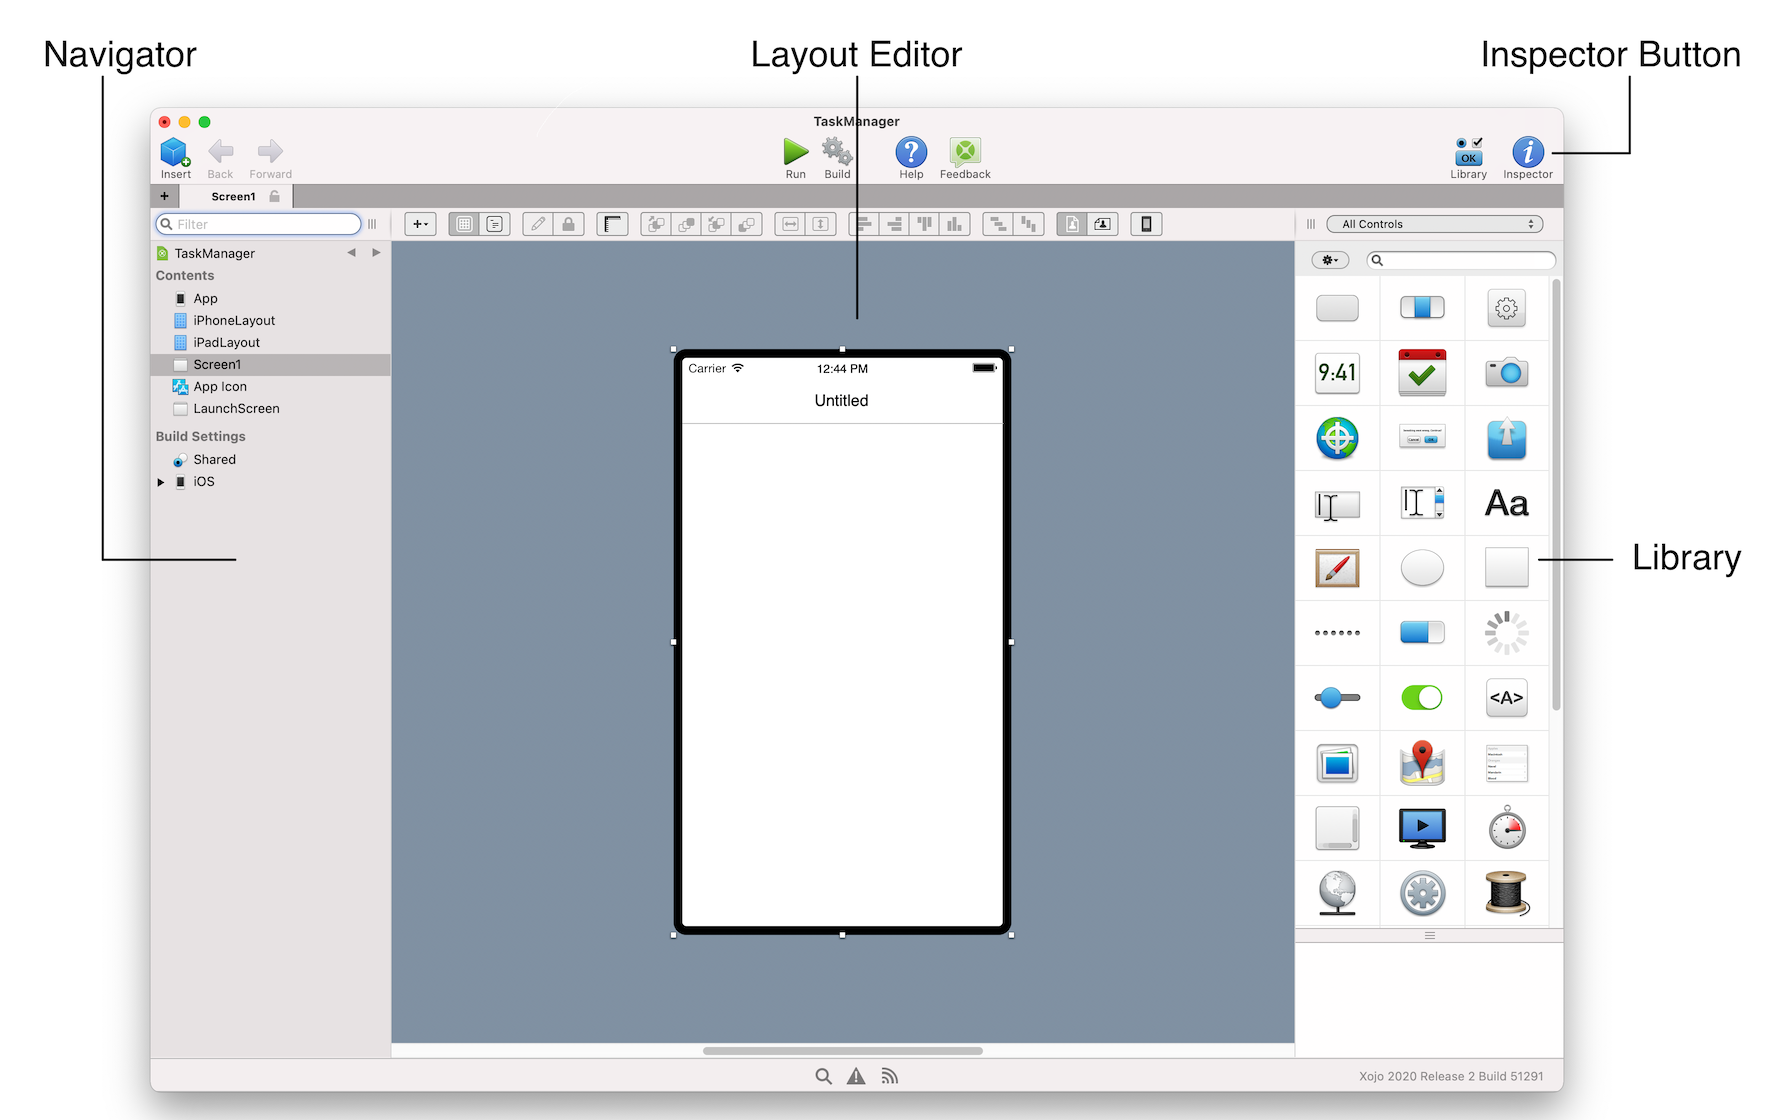Click the lock icon in layout toolbar
This screenshot has width=1792, height=1120.
coord(568,224)
